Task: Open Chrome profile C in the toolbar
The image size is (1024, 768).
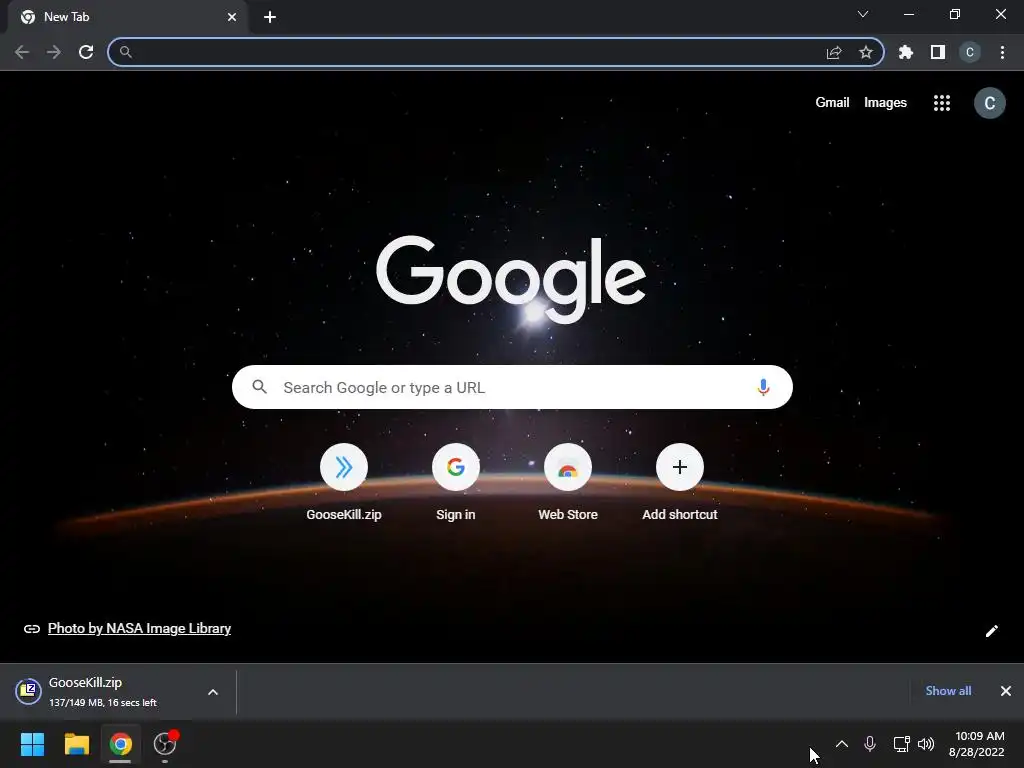Action: pyautogui.click(x=970, y=52)
